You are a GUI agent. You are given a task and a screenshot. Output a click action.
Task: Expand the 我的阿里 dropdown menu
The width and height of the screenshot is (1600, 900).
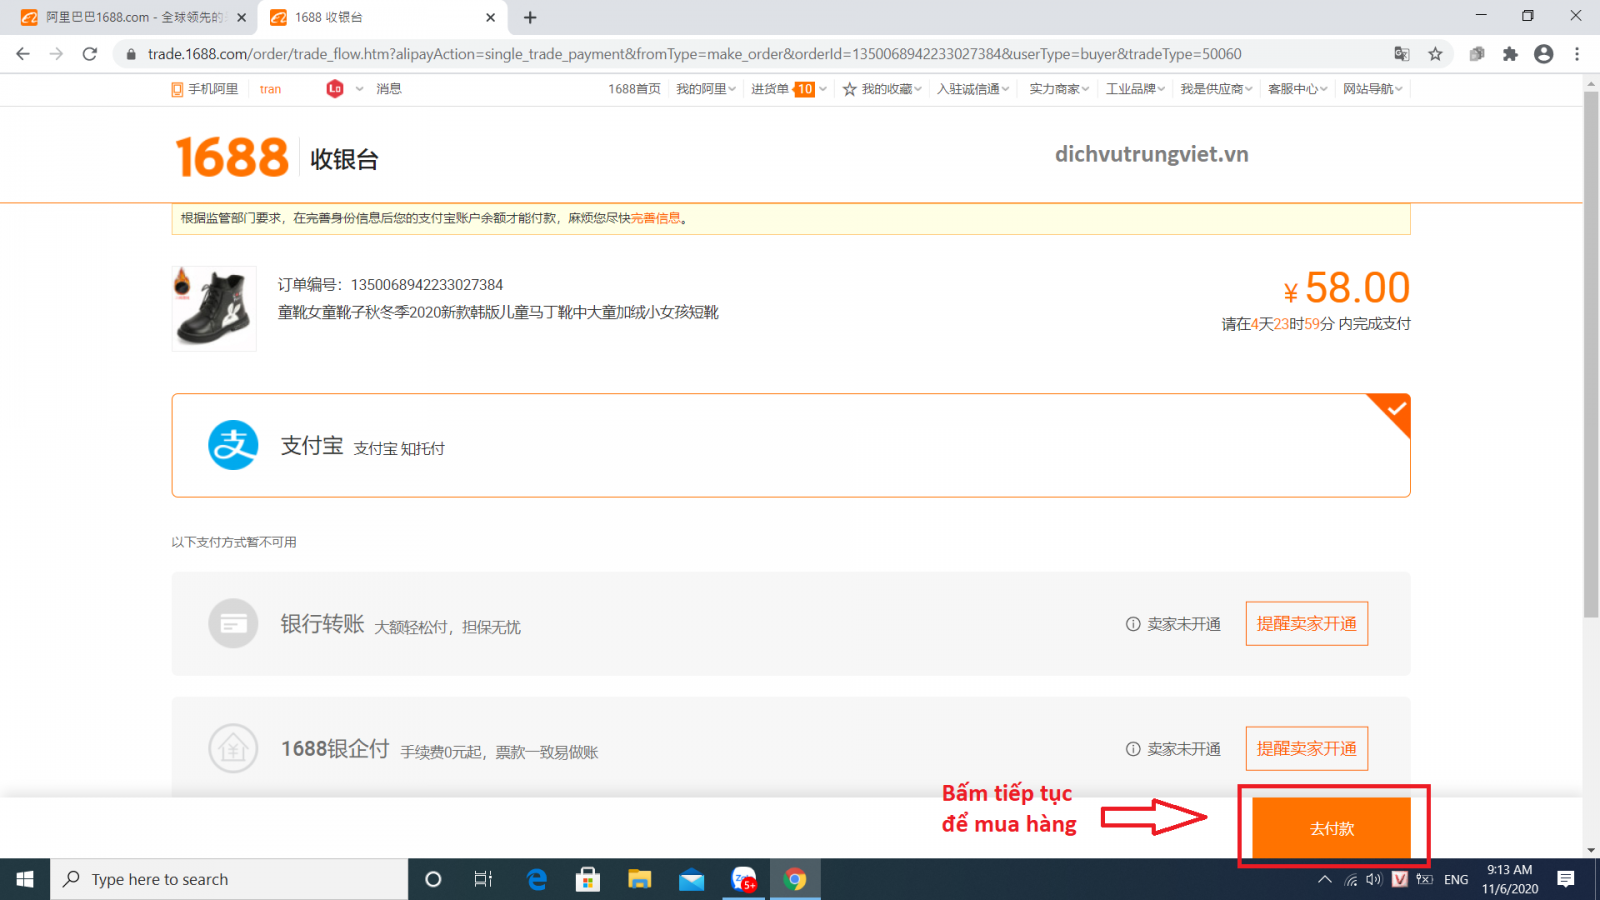coord(705,89)
